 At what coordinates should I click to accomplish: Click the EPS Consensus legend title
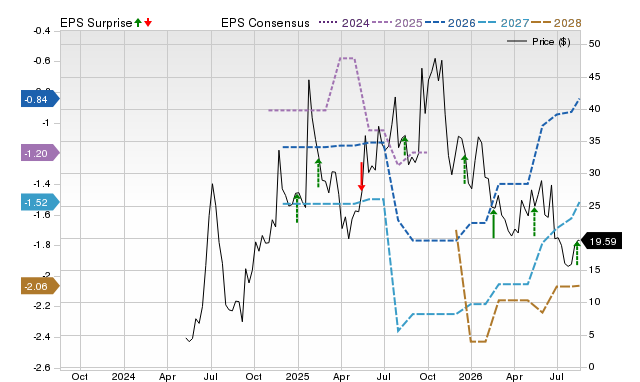(x=265, y=23)
